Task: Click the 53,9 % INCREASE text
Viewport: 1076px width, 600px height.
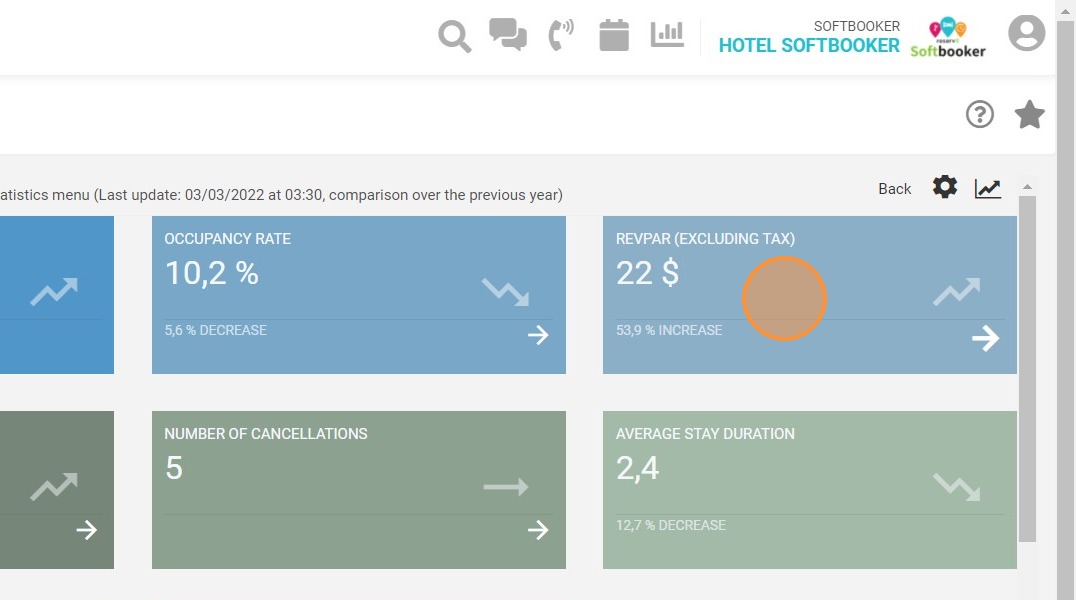Action: [669, 330]
